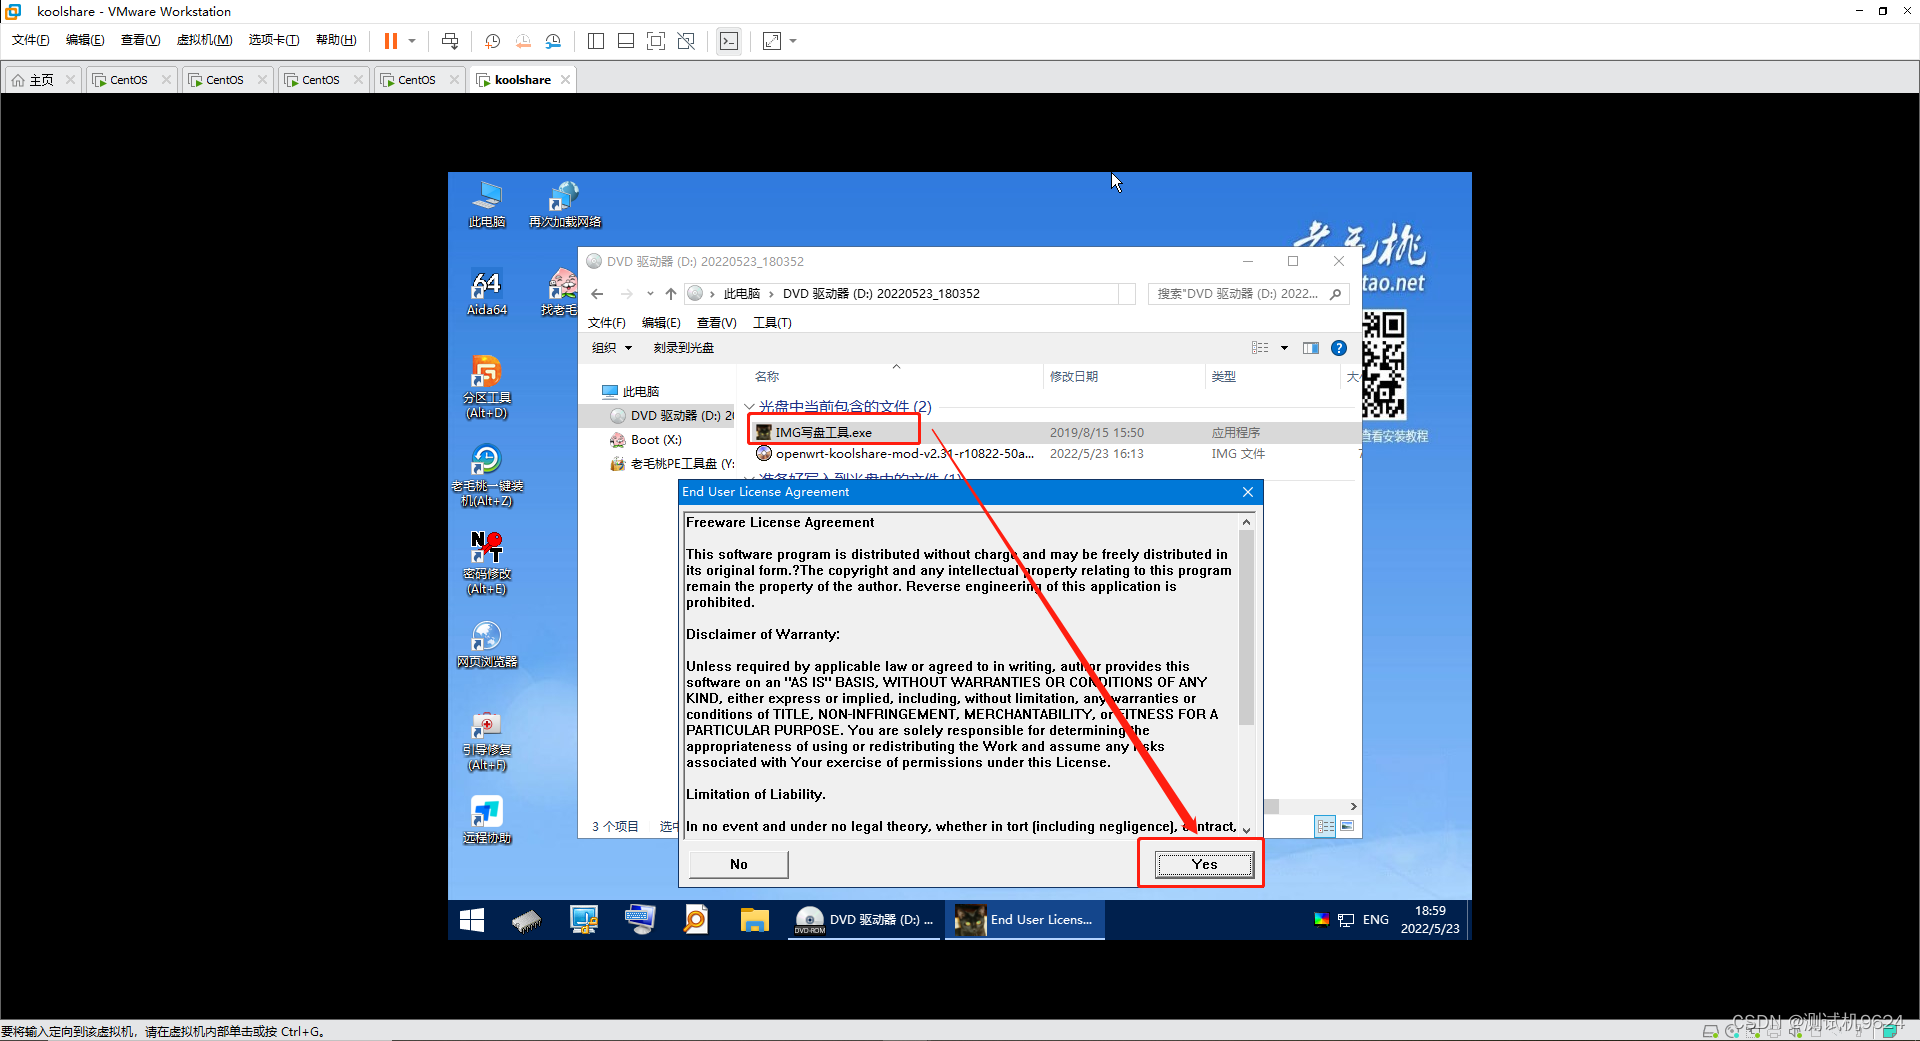Switch Explorer to details view in status bar
The height and width of the screenshot is (1041, 1920).
tap(1325, 826)
